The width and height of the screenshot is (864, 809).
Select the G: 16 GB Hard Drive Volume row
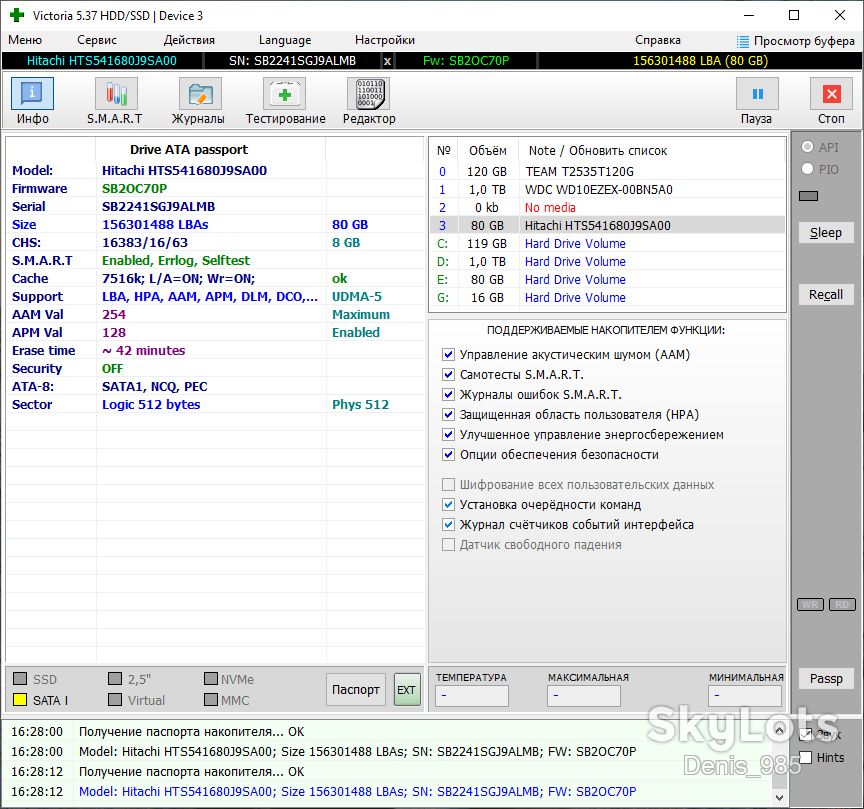(607, 298)
